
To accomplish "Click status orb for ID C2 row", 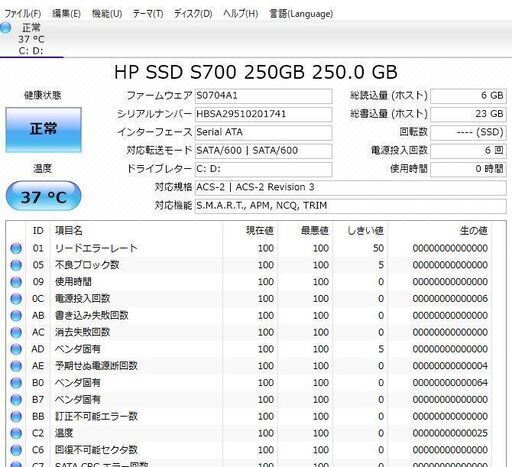I will pyautogui.click(x=16, y=433).
